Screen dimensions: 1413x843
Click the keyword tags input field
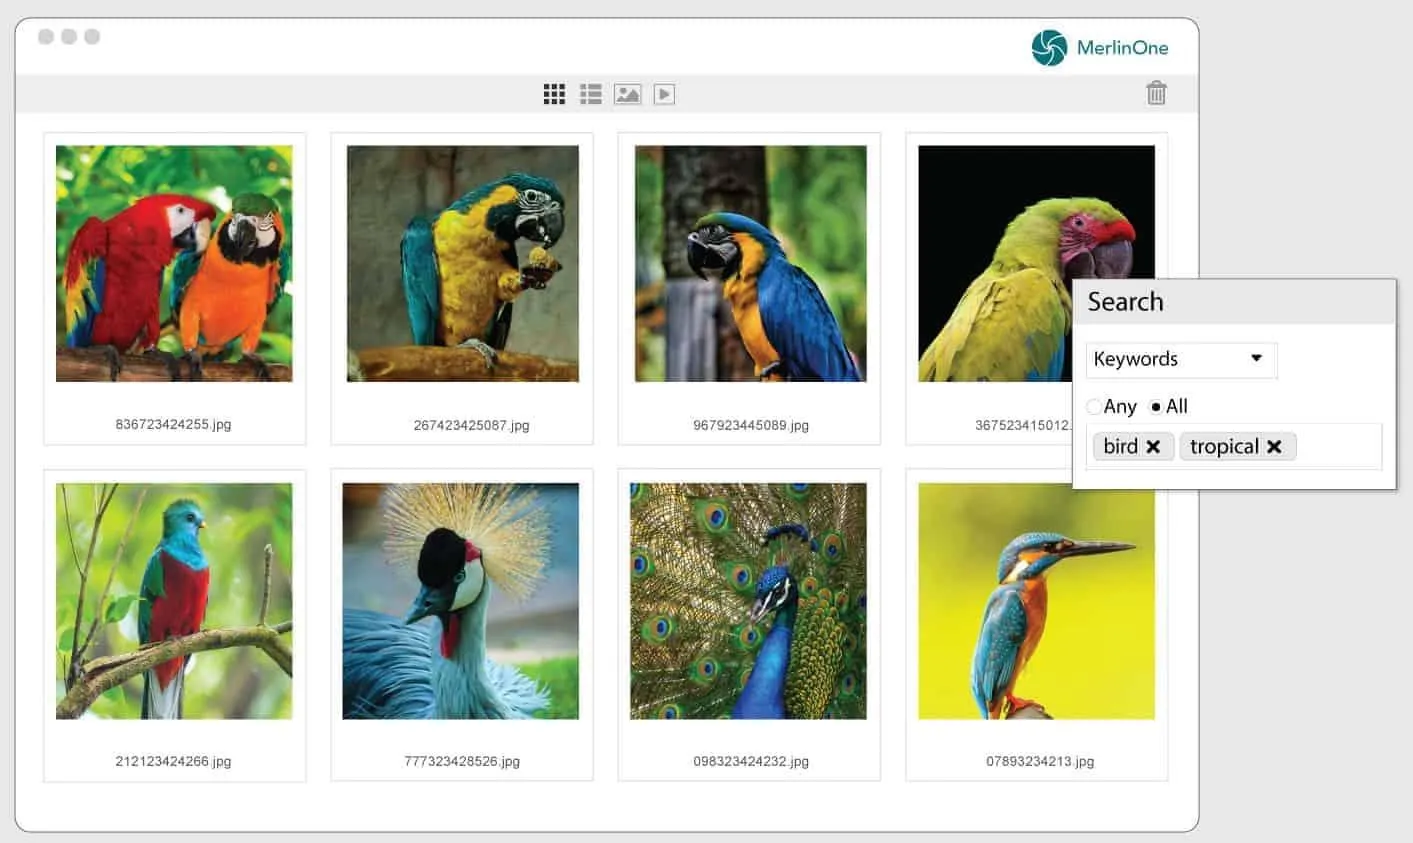click(x=1234, y=447)
